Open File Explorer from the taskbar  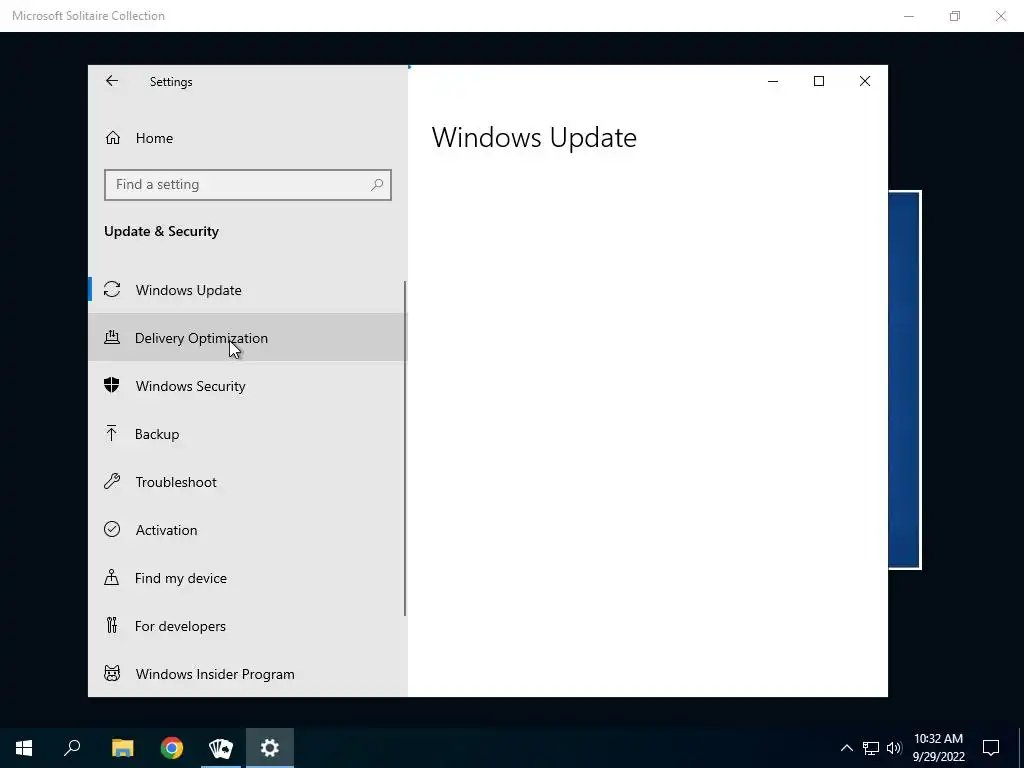click(123, 748)
